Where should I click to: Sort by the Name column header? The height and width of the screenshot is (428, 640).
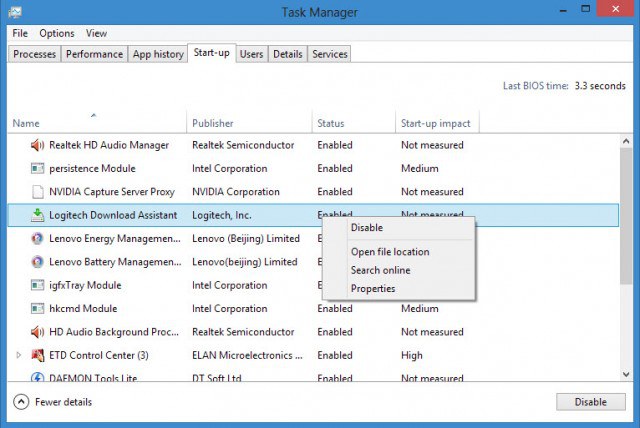(97, 123)
